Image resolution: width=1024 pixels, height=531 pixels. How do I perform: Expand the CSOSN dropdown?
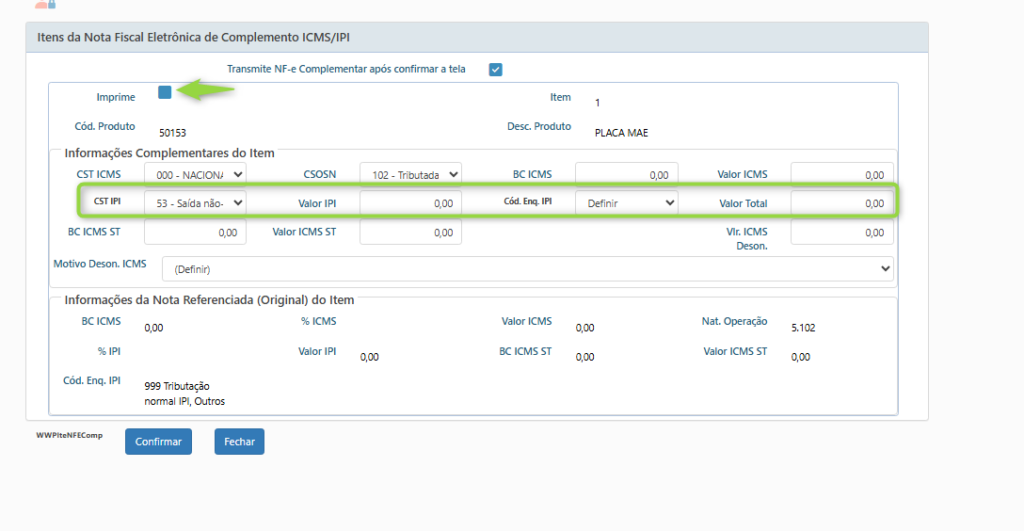[x=410, y=174]
